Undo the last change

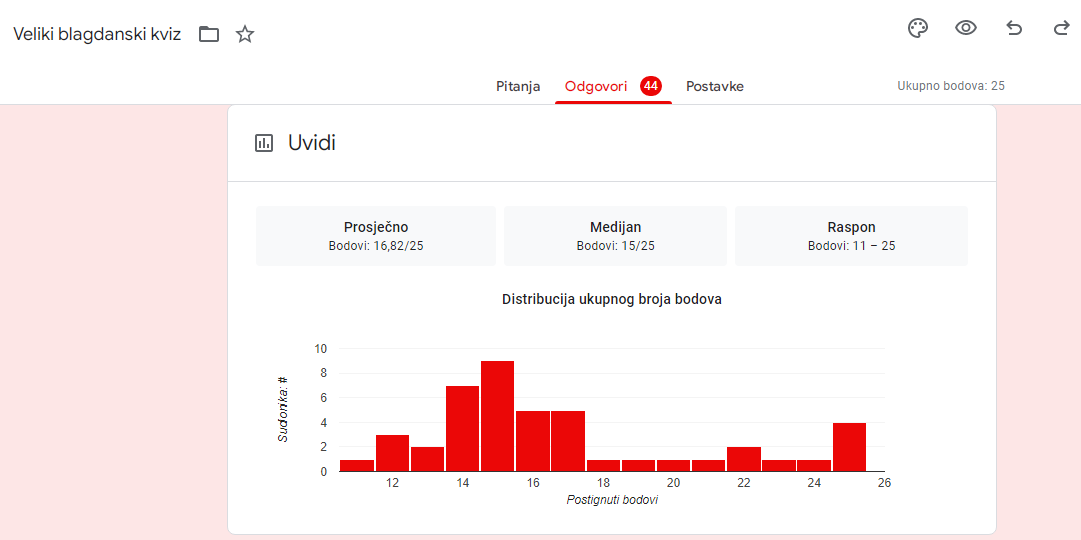point(1014,28)
